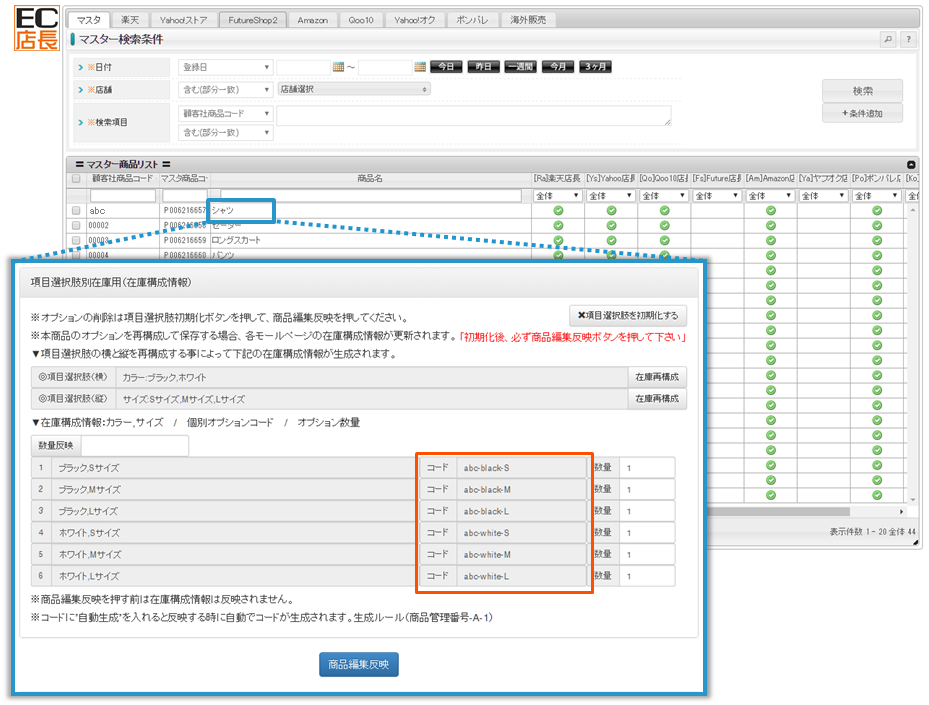Open help question mark icon

(908, 40)
